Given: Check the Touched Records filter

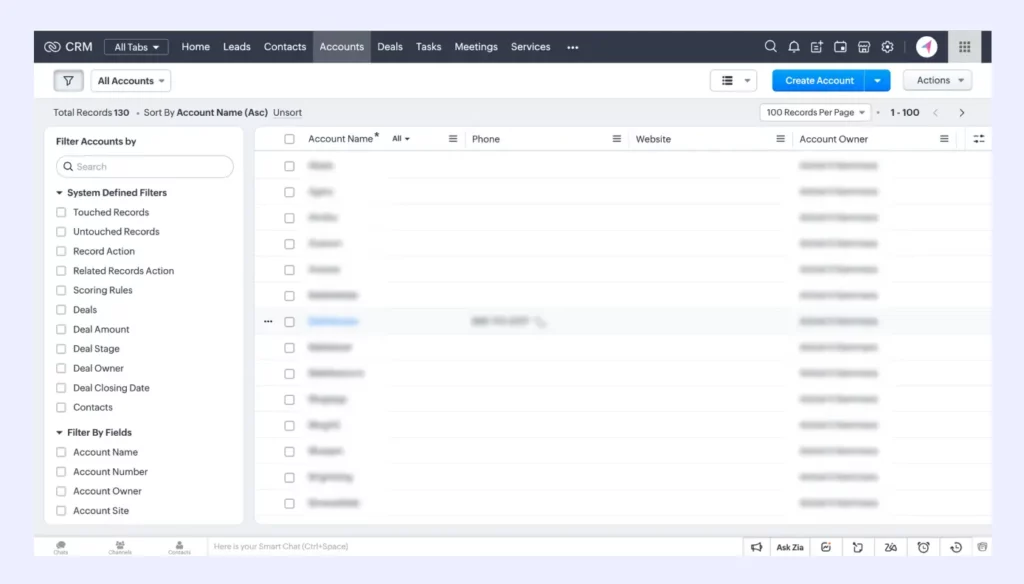Looking at the screenshot, I should 62,212.
